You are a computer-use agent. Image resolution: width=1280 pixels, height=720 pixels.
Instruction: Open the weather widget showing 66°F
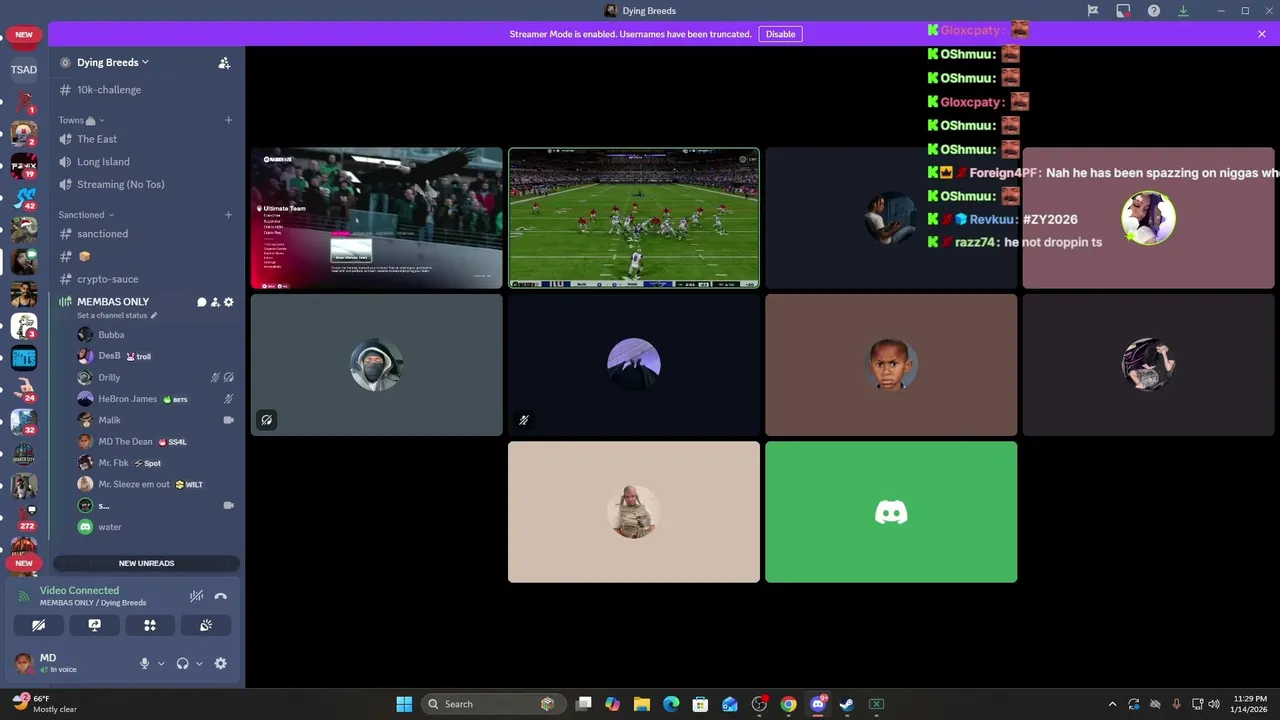pos(45,704)
